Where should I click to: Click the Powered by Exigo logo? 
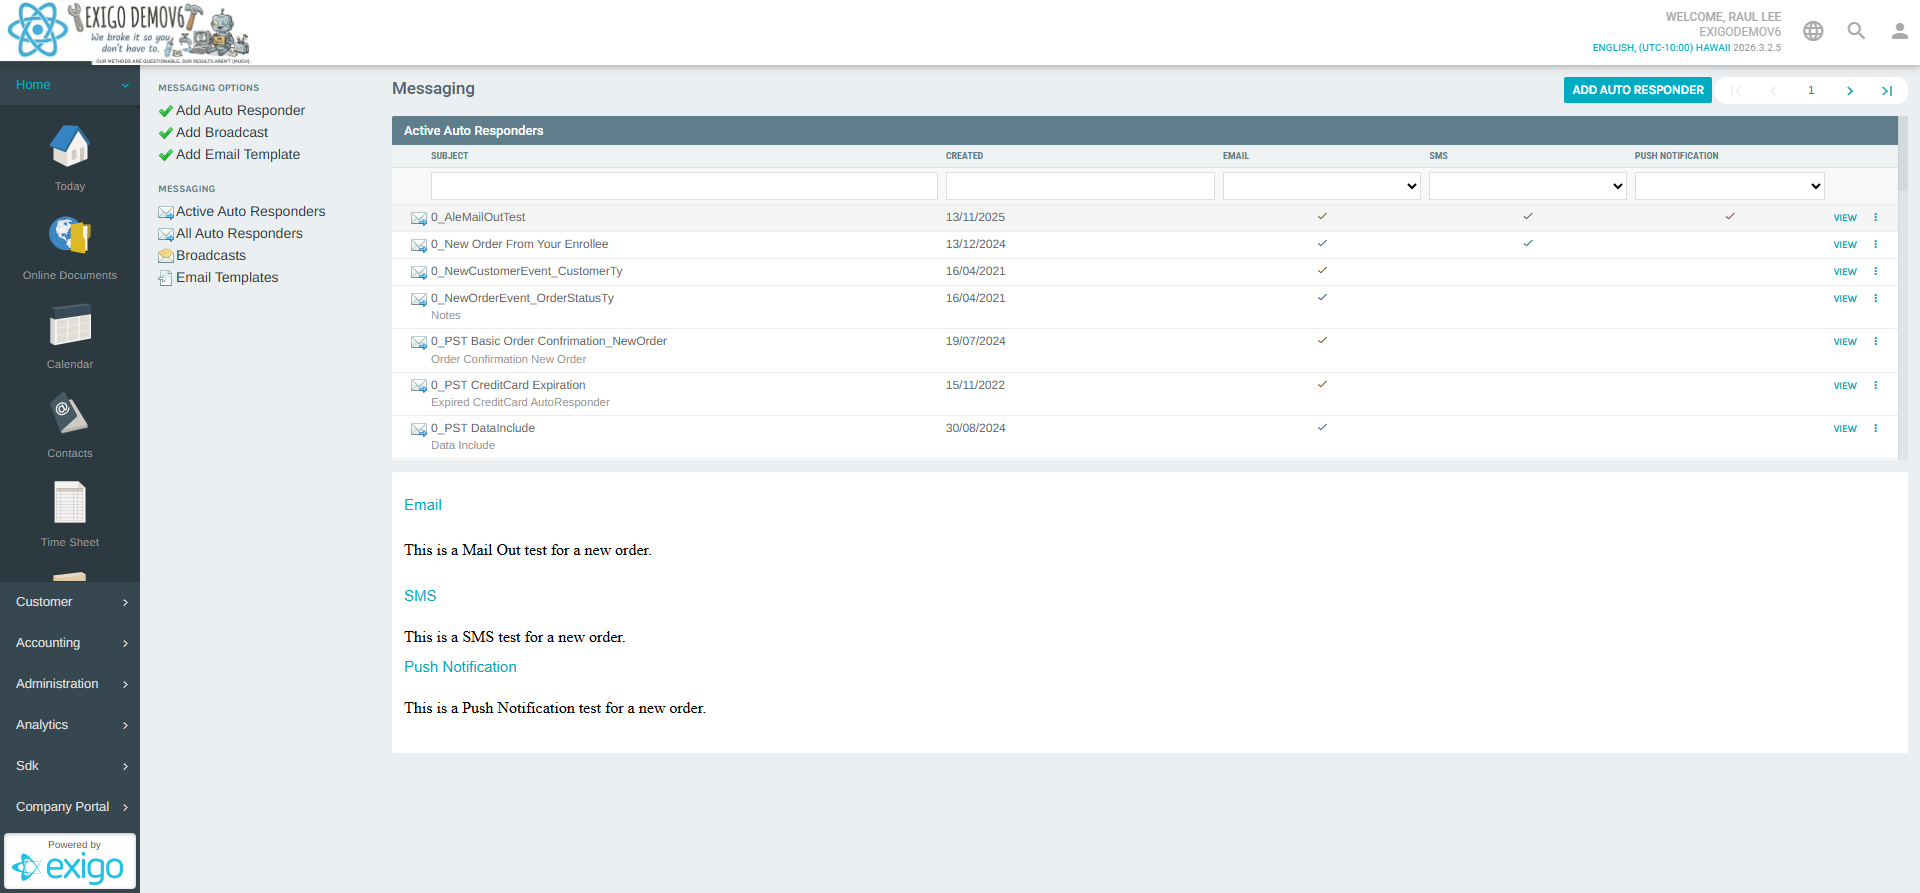click(x=70, y=861)
